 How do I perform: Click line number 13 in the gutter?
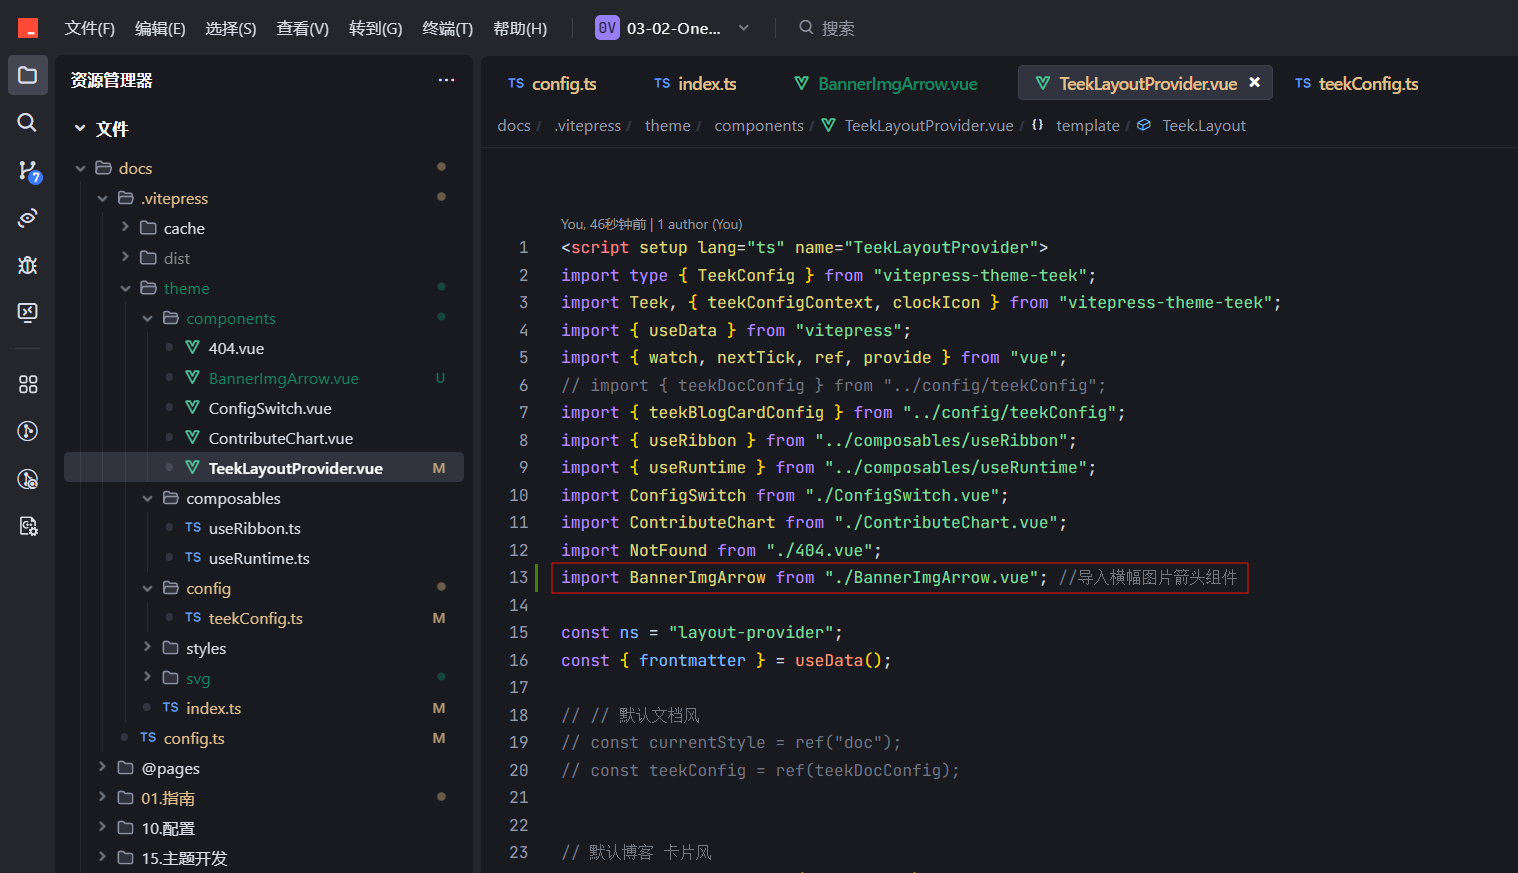518,577
